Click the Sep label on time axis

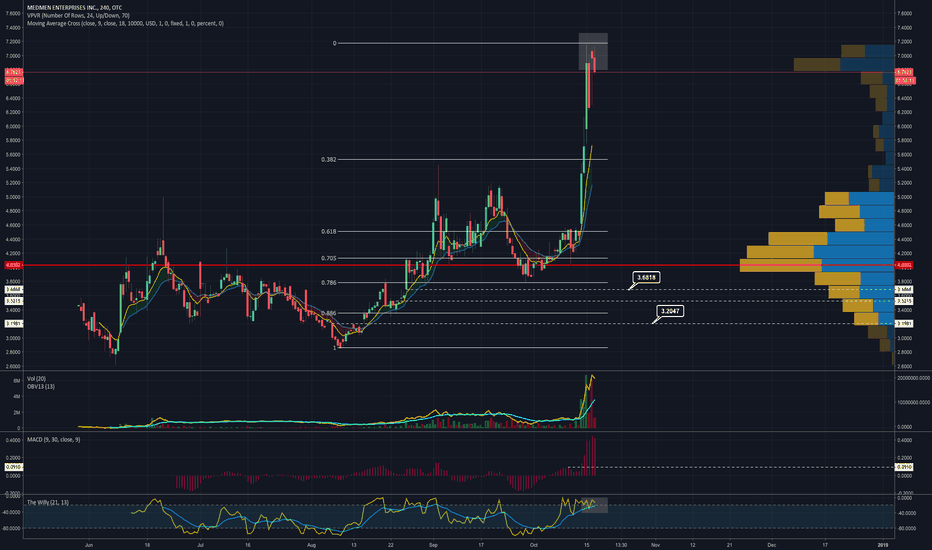[433, 545]
